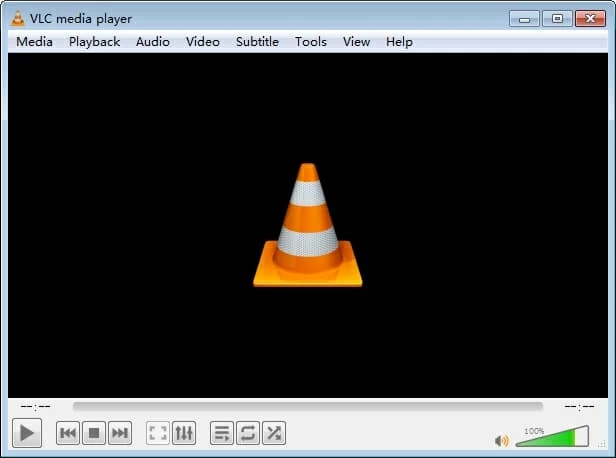Adjust the green volume slider

551,437
